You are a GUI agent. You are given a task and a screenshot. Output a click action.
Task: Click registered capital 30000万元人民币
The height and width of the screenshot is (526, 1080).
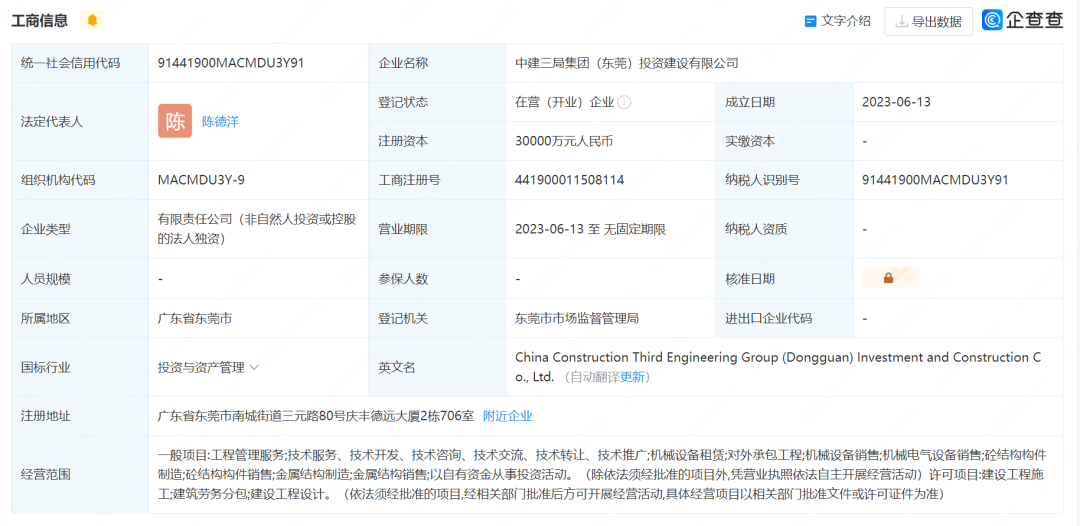[x=564, y=141]
